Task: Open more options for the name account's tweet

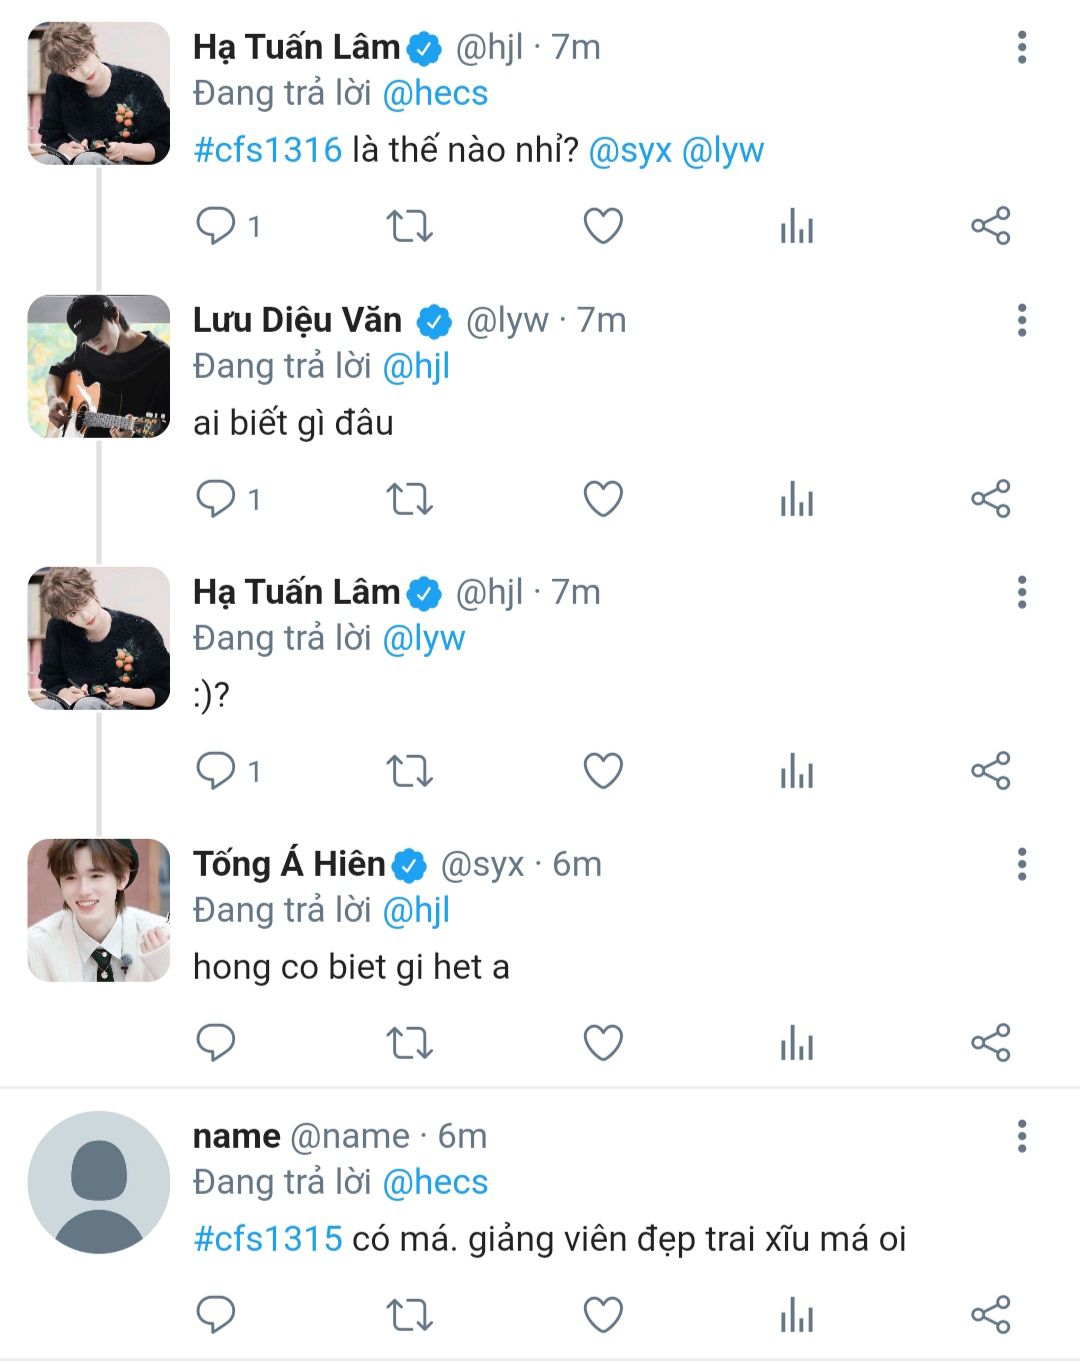Action: tap(1021, 1136)
